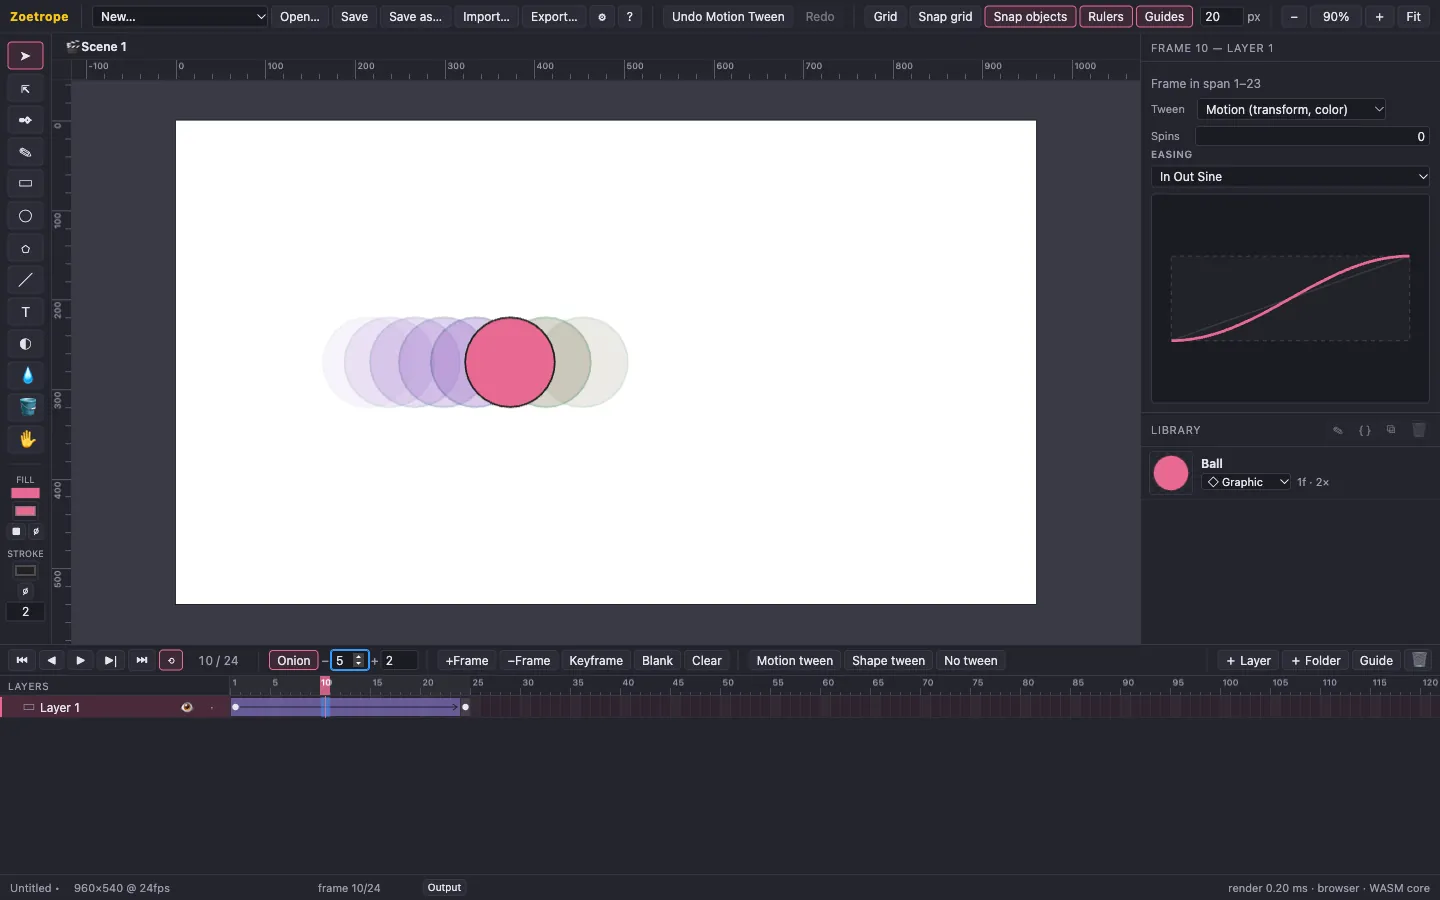This screenshot has height=900, width=1440.
Task: Click Undo Motion Tween
Action: pos(728,17)
